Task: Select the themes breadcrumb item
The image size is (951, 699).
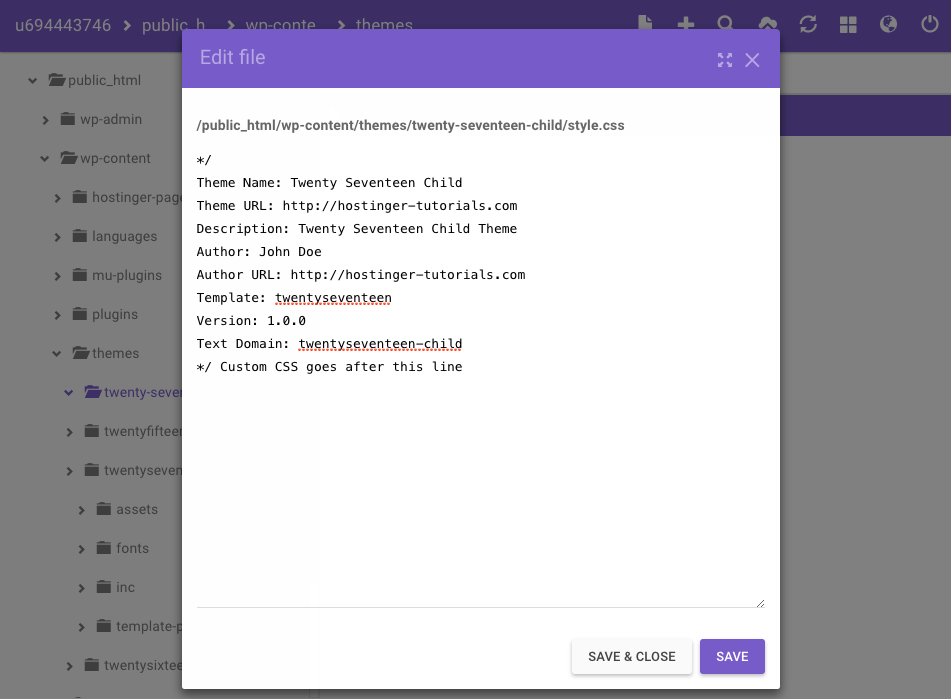Action: coord(385,25)
